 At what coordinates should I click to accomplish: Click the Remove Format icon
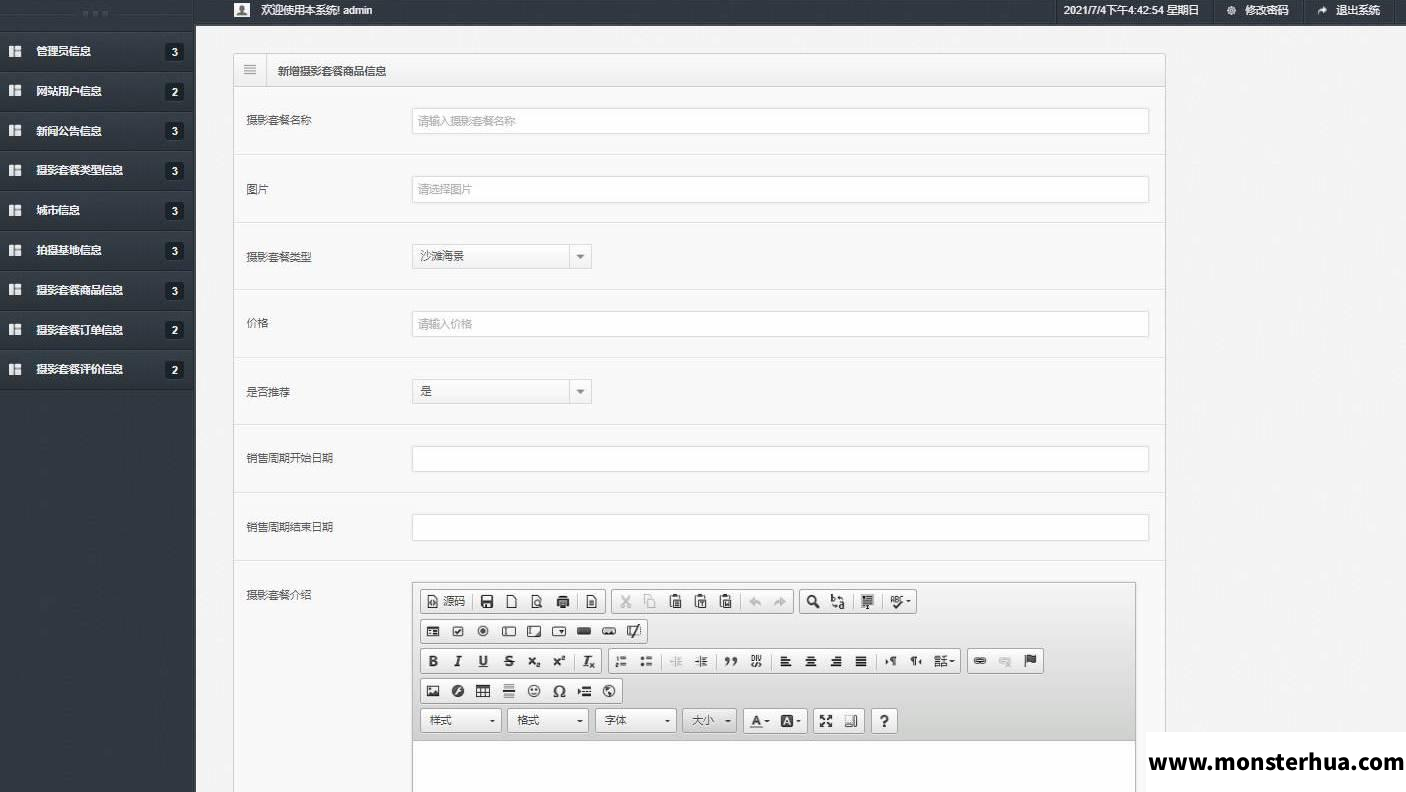tap(589, 661)
